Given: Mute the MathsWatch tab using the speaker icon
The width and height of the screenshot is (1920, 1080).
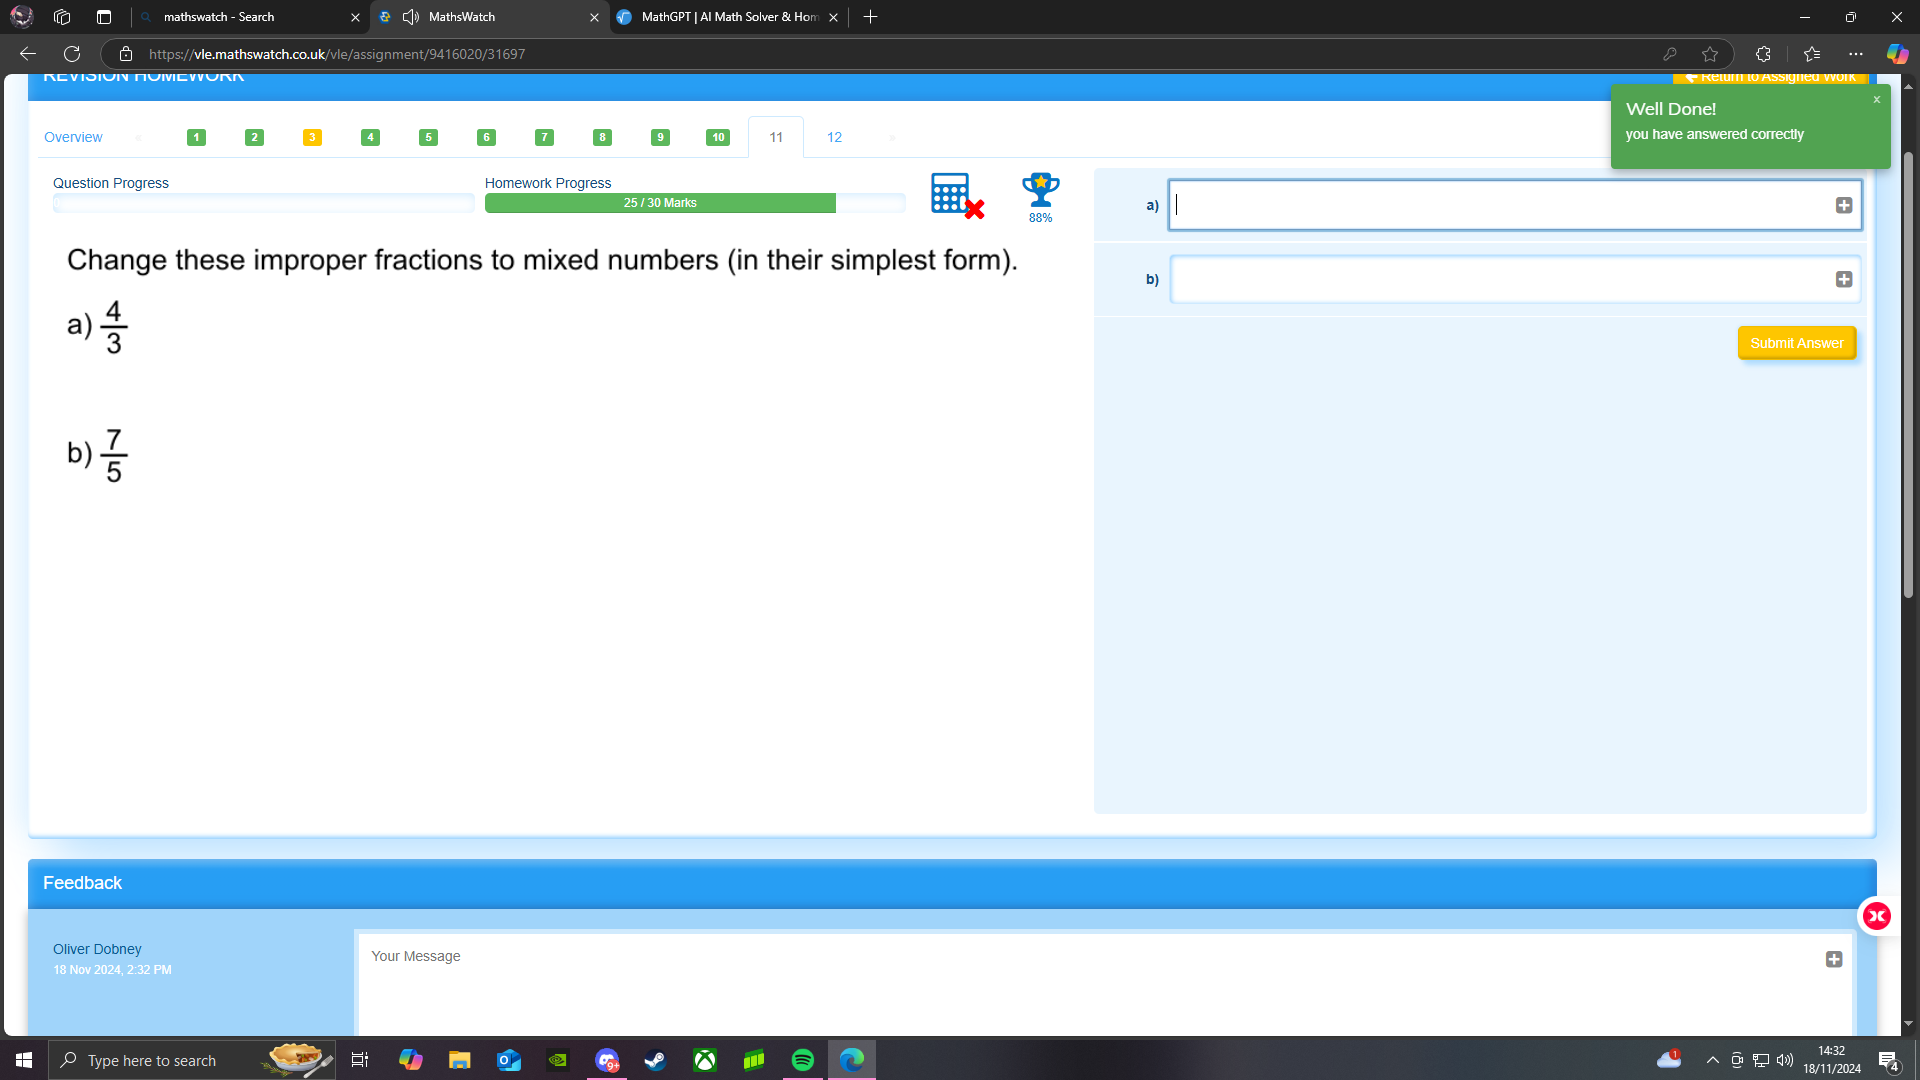Looking at the screenshot, I should point(411,17).
